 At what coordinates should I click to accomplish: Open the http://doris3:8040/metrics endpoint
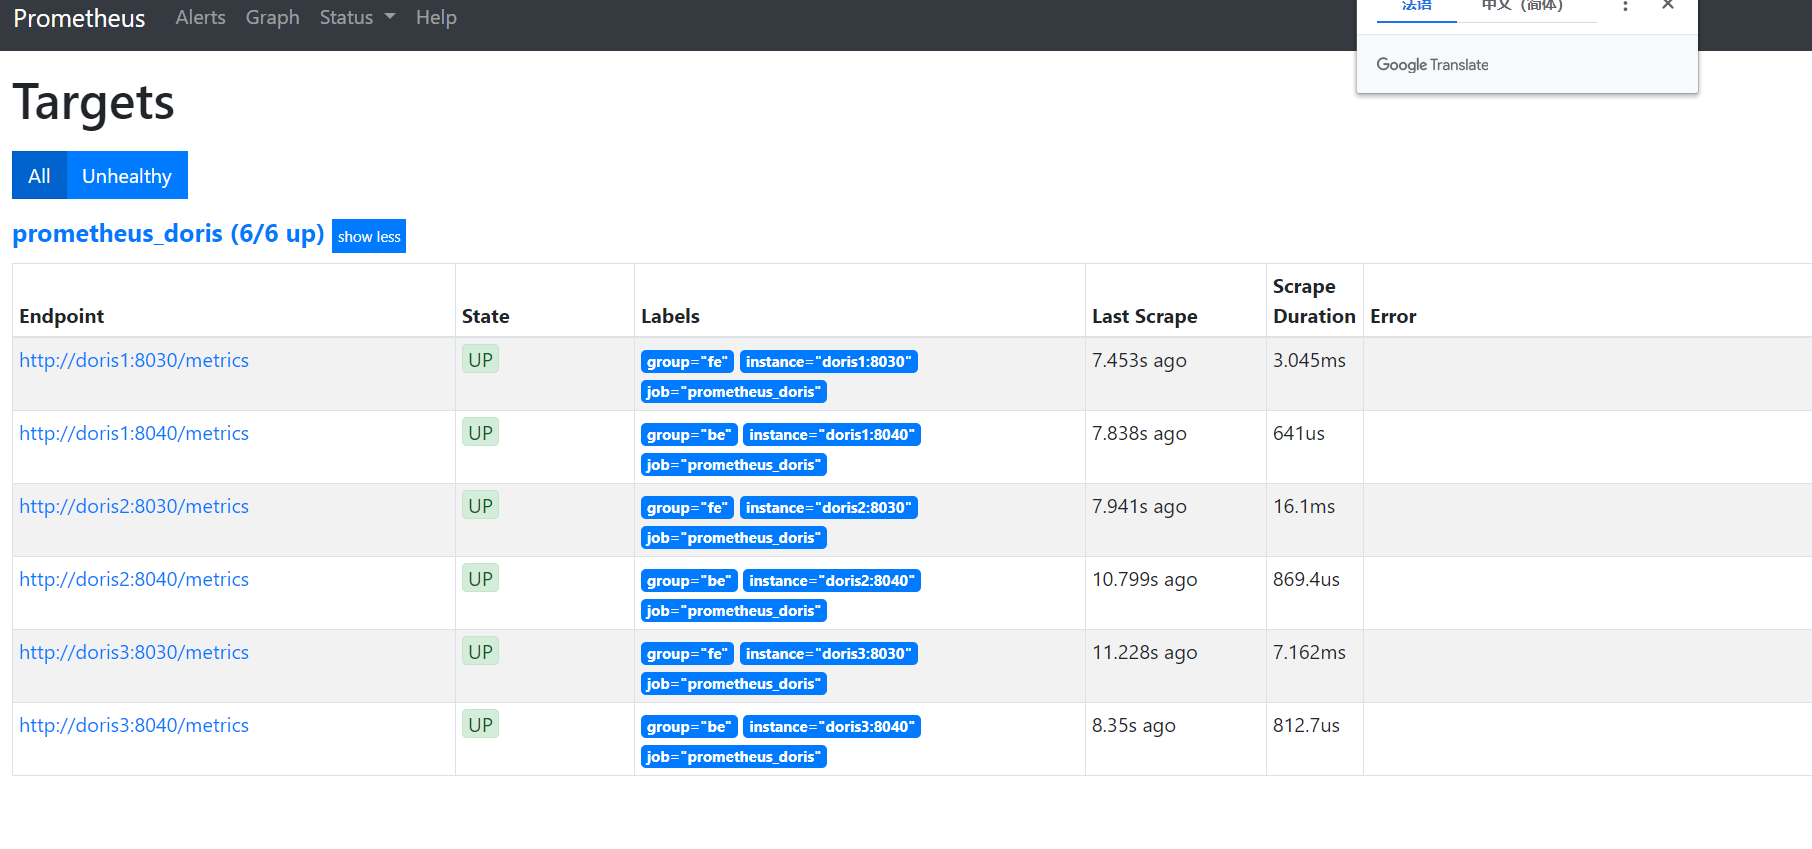[134, 725]
